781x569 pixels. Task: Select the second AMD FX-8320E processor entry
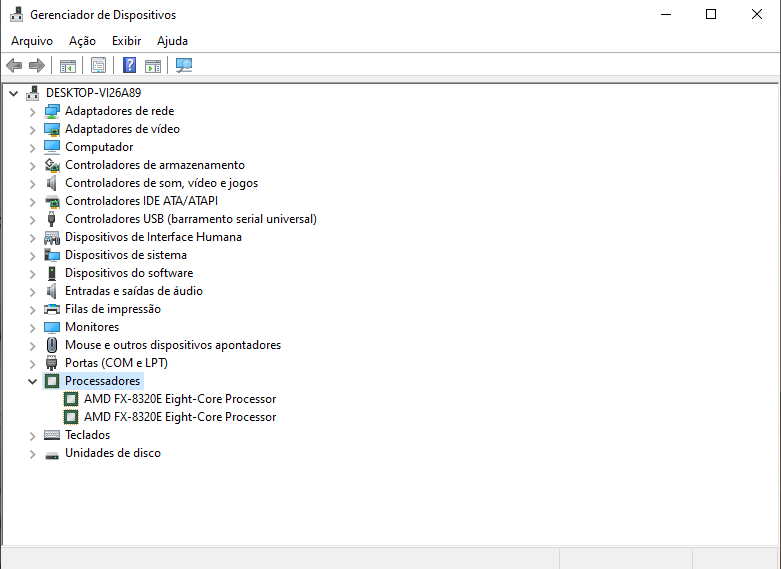[180, 417]
